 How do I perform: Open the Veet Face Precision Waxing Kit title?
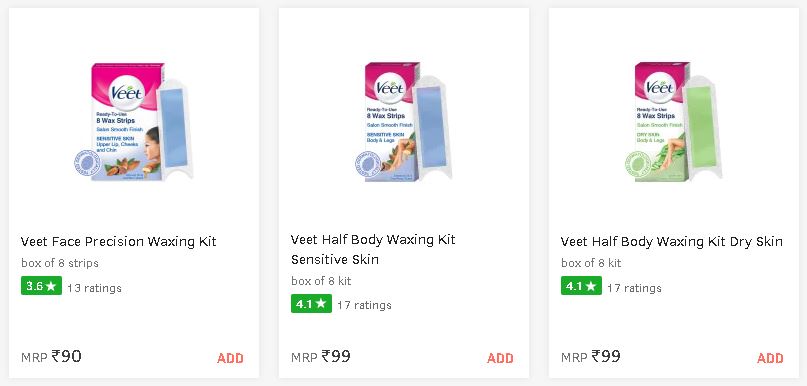tap(118, 242)
